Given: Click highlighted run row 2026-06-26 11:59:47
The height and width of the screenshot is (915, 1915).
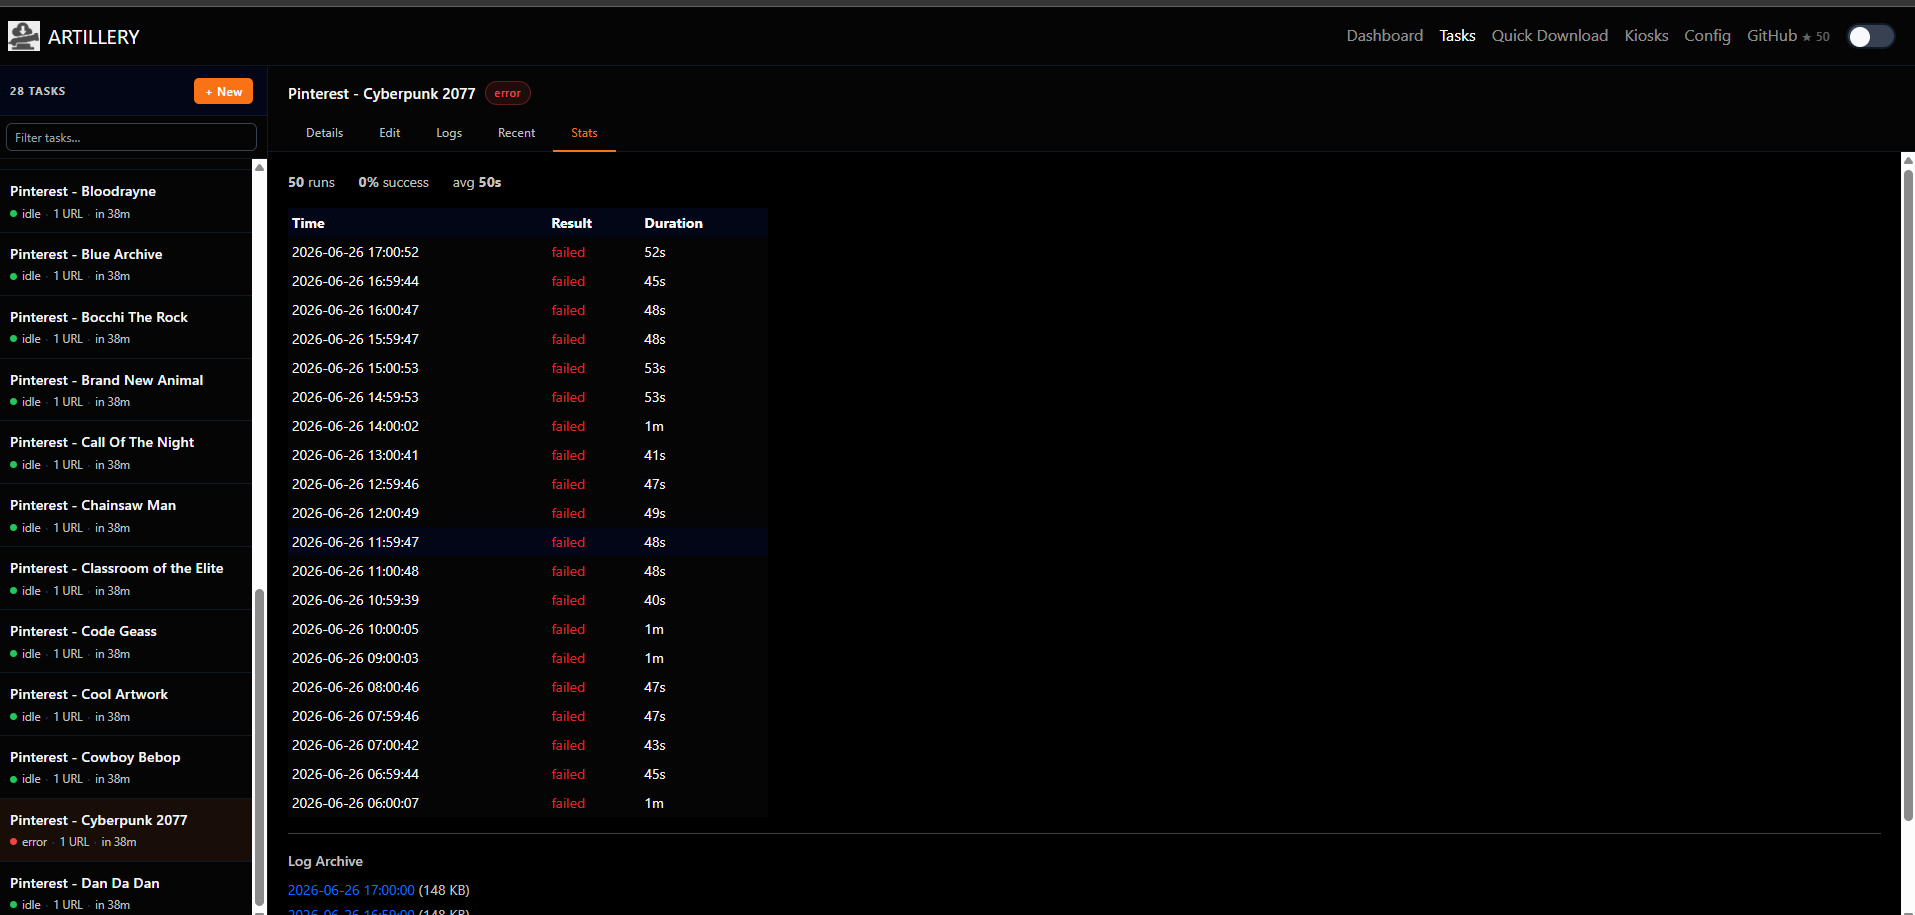Looking at the screenshot, I should (528, 542).
